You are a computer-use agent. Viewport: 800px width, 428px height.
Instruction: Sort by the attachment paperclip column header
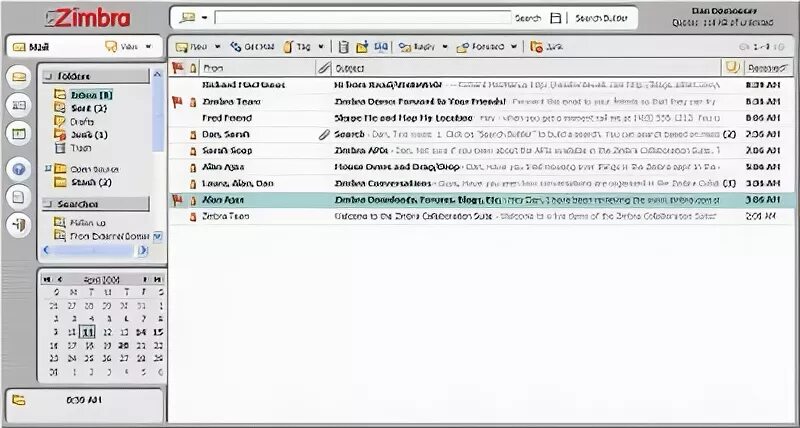pyautogui.click(x=323, y=68)
